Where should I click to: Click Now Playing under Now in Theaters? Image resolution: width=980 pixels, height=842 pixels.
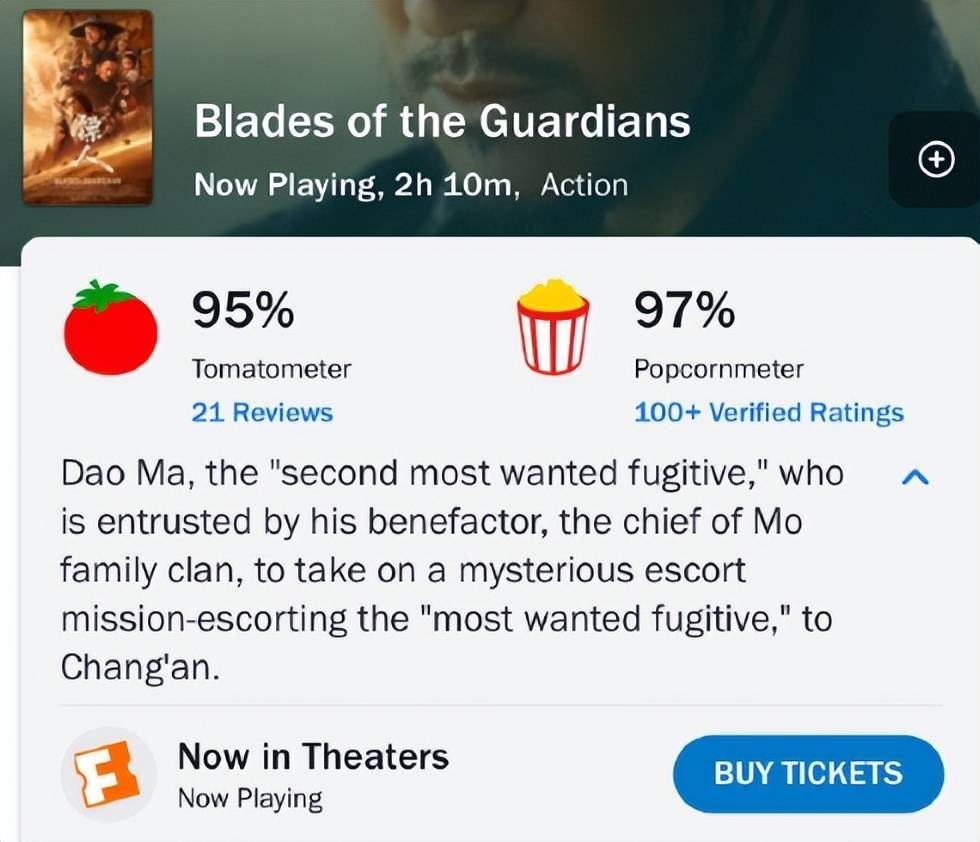(x=250, y=798)
